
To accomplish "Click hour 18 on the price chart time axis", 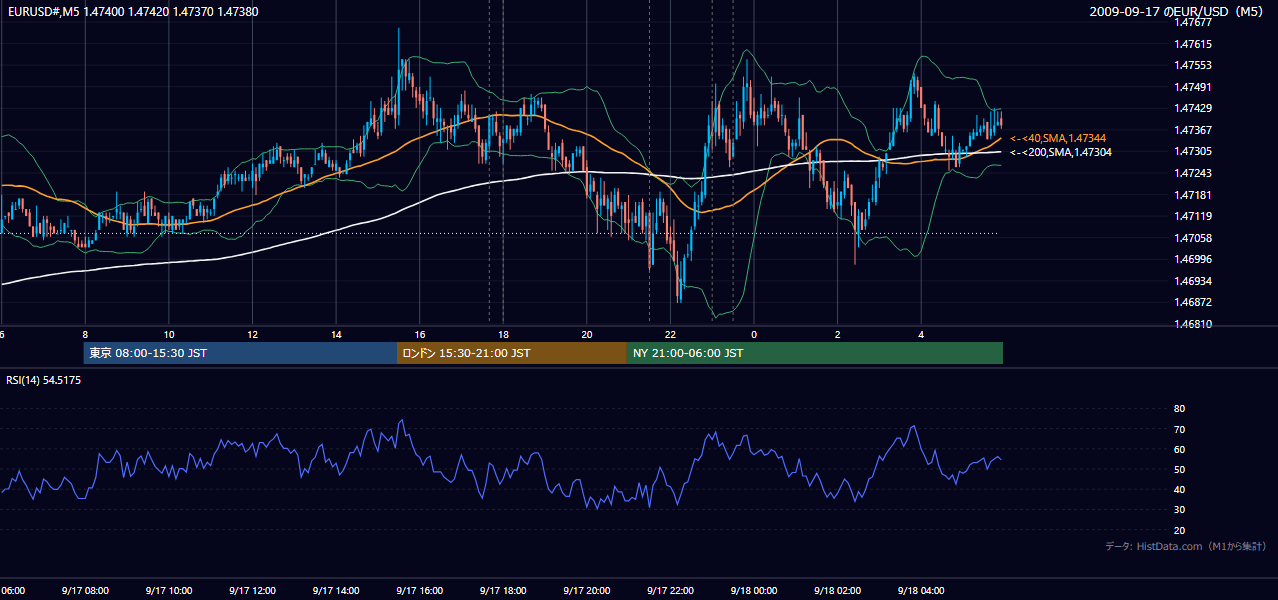I will click(503, 334).
